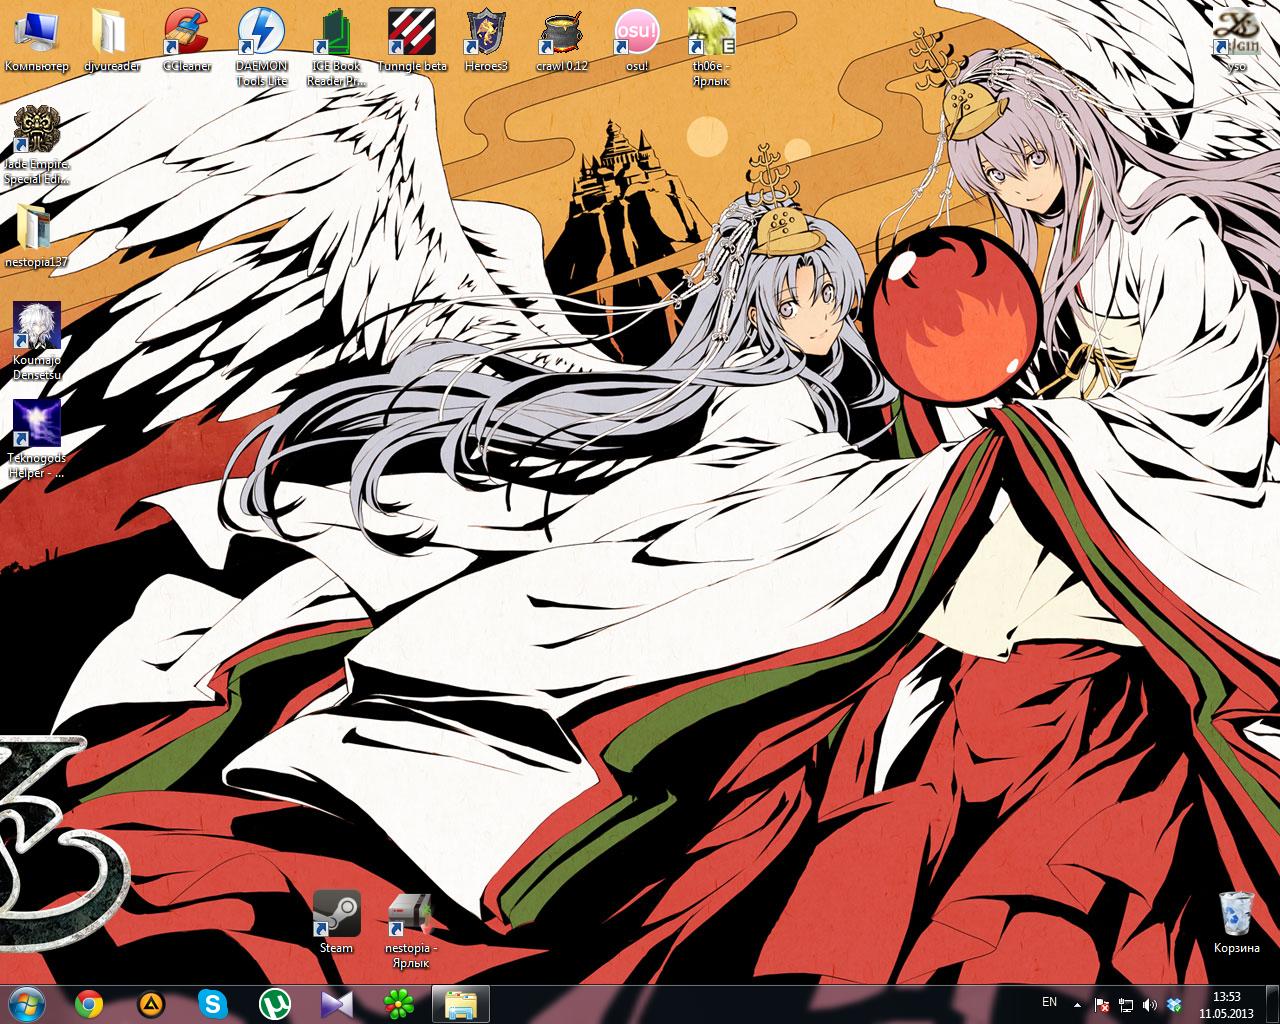Open the Dropbox tray icon

[x=1175, y=1004]
